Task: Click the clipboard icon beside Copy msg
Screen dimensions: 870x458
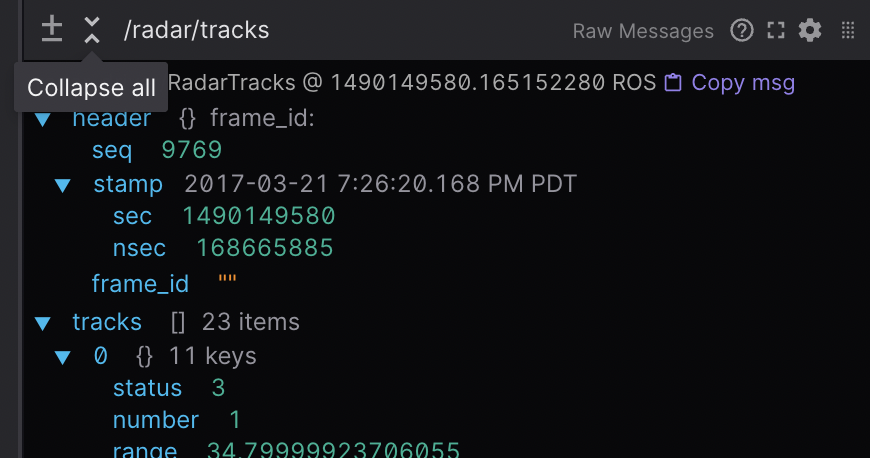Action: tap(674, 83)
